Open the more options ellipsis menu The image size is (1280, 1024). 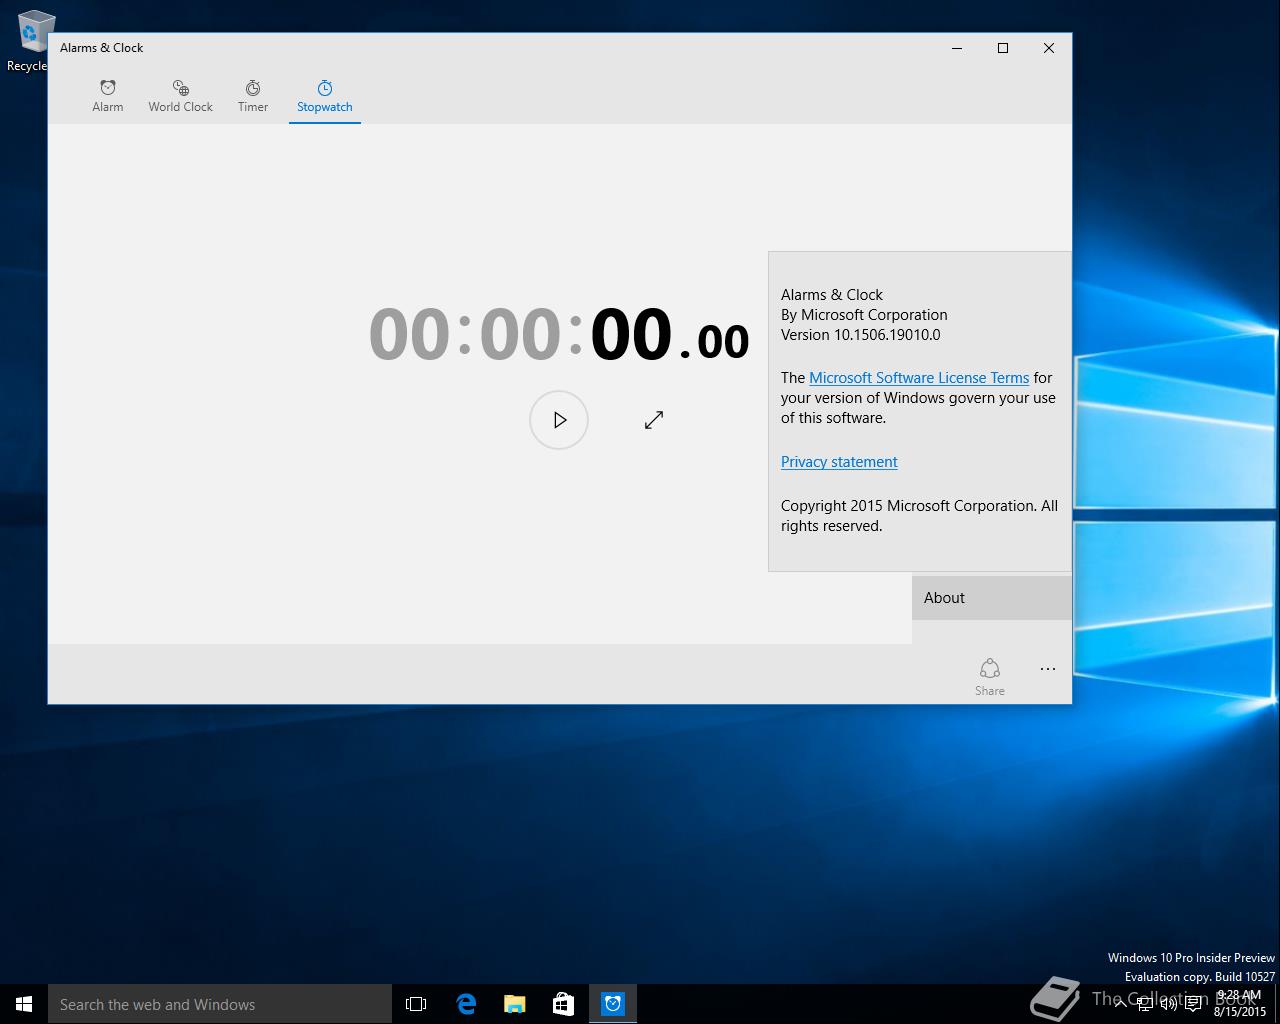1047,669
